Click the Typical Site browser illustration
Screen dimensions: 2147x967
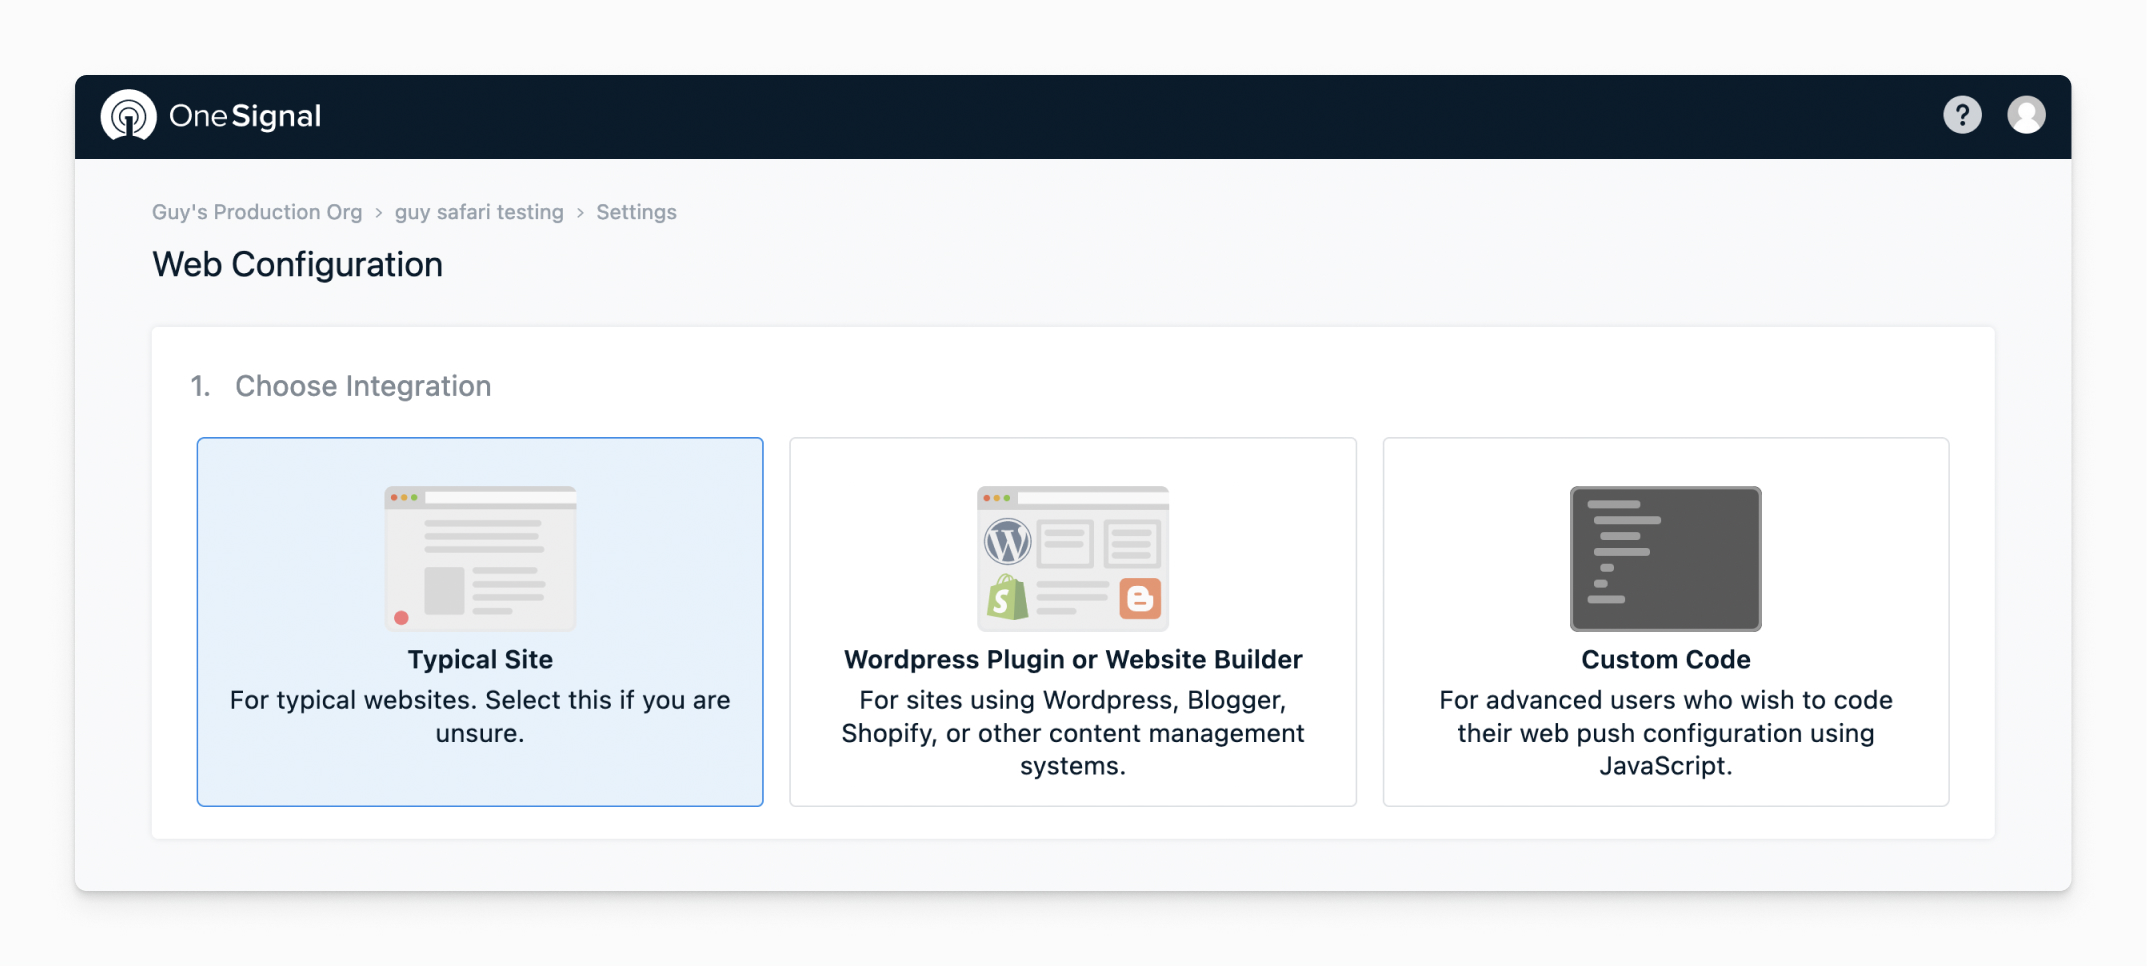point(480,558)
